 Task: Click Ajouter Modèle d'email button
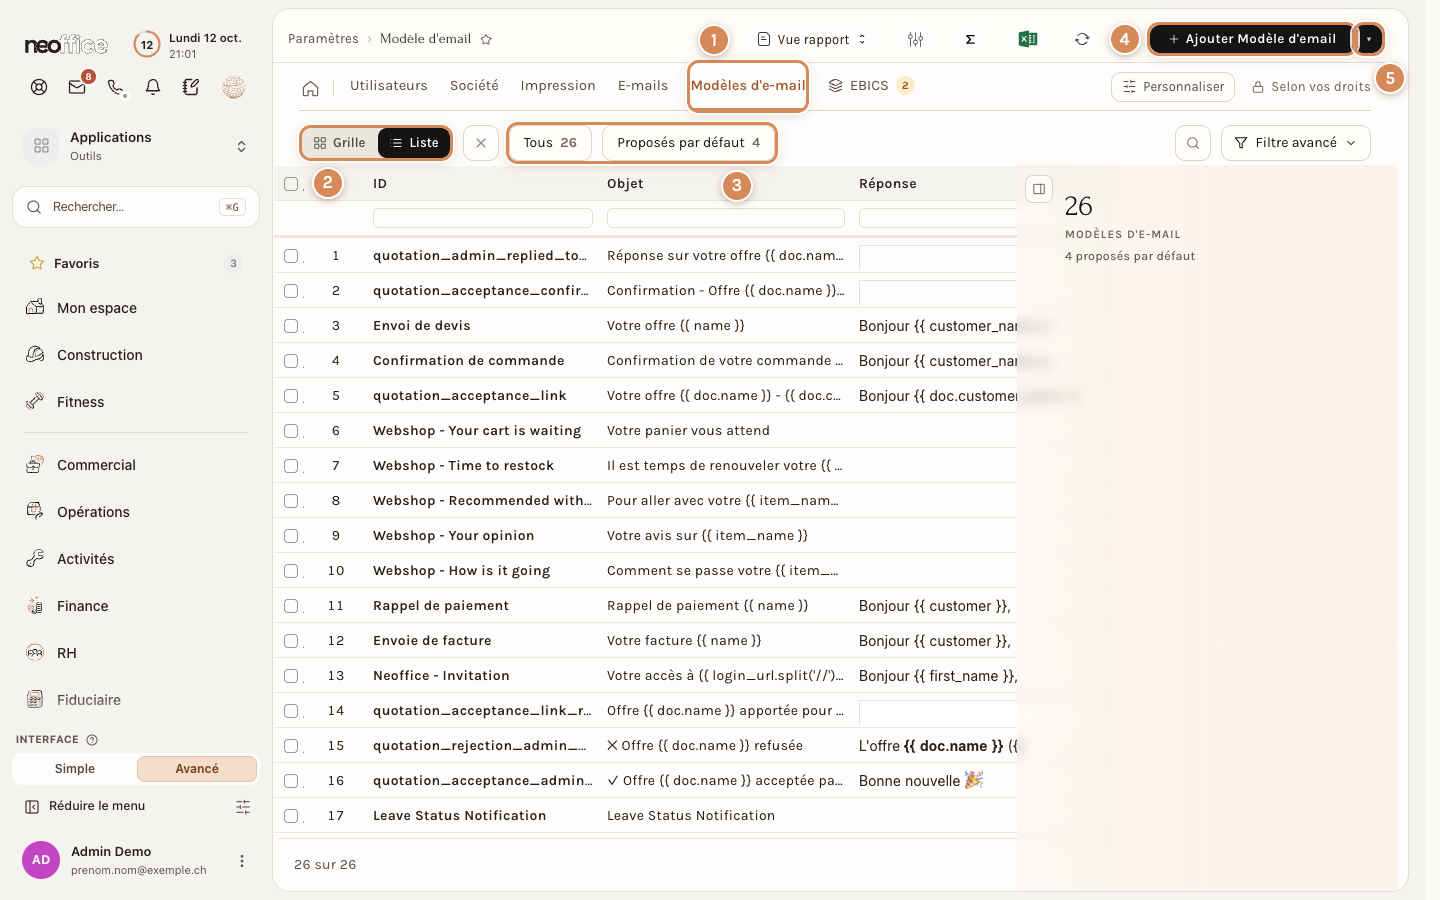(1251, 39)
